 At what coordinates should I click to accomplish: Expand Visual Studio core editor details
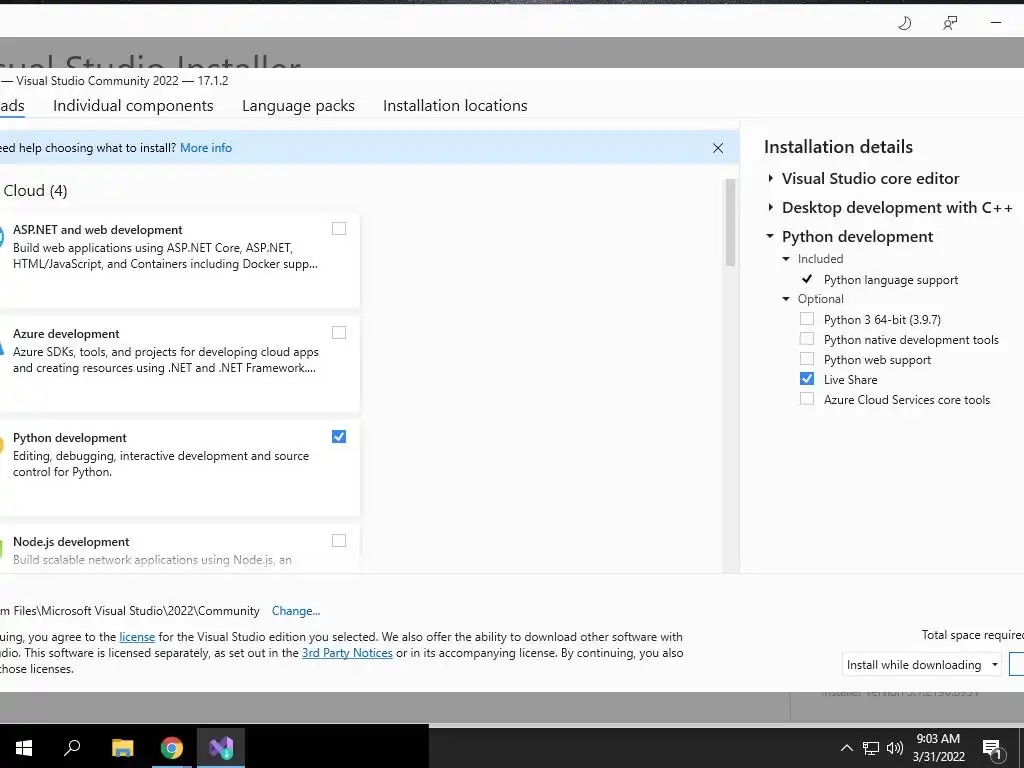click(x=771, y=178)
